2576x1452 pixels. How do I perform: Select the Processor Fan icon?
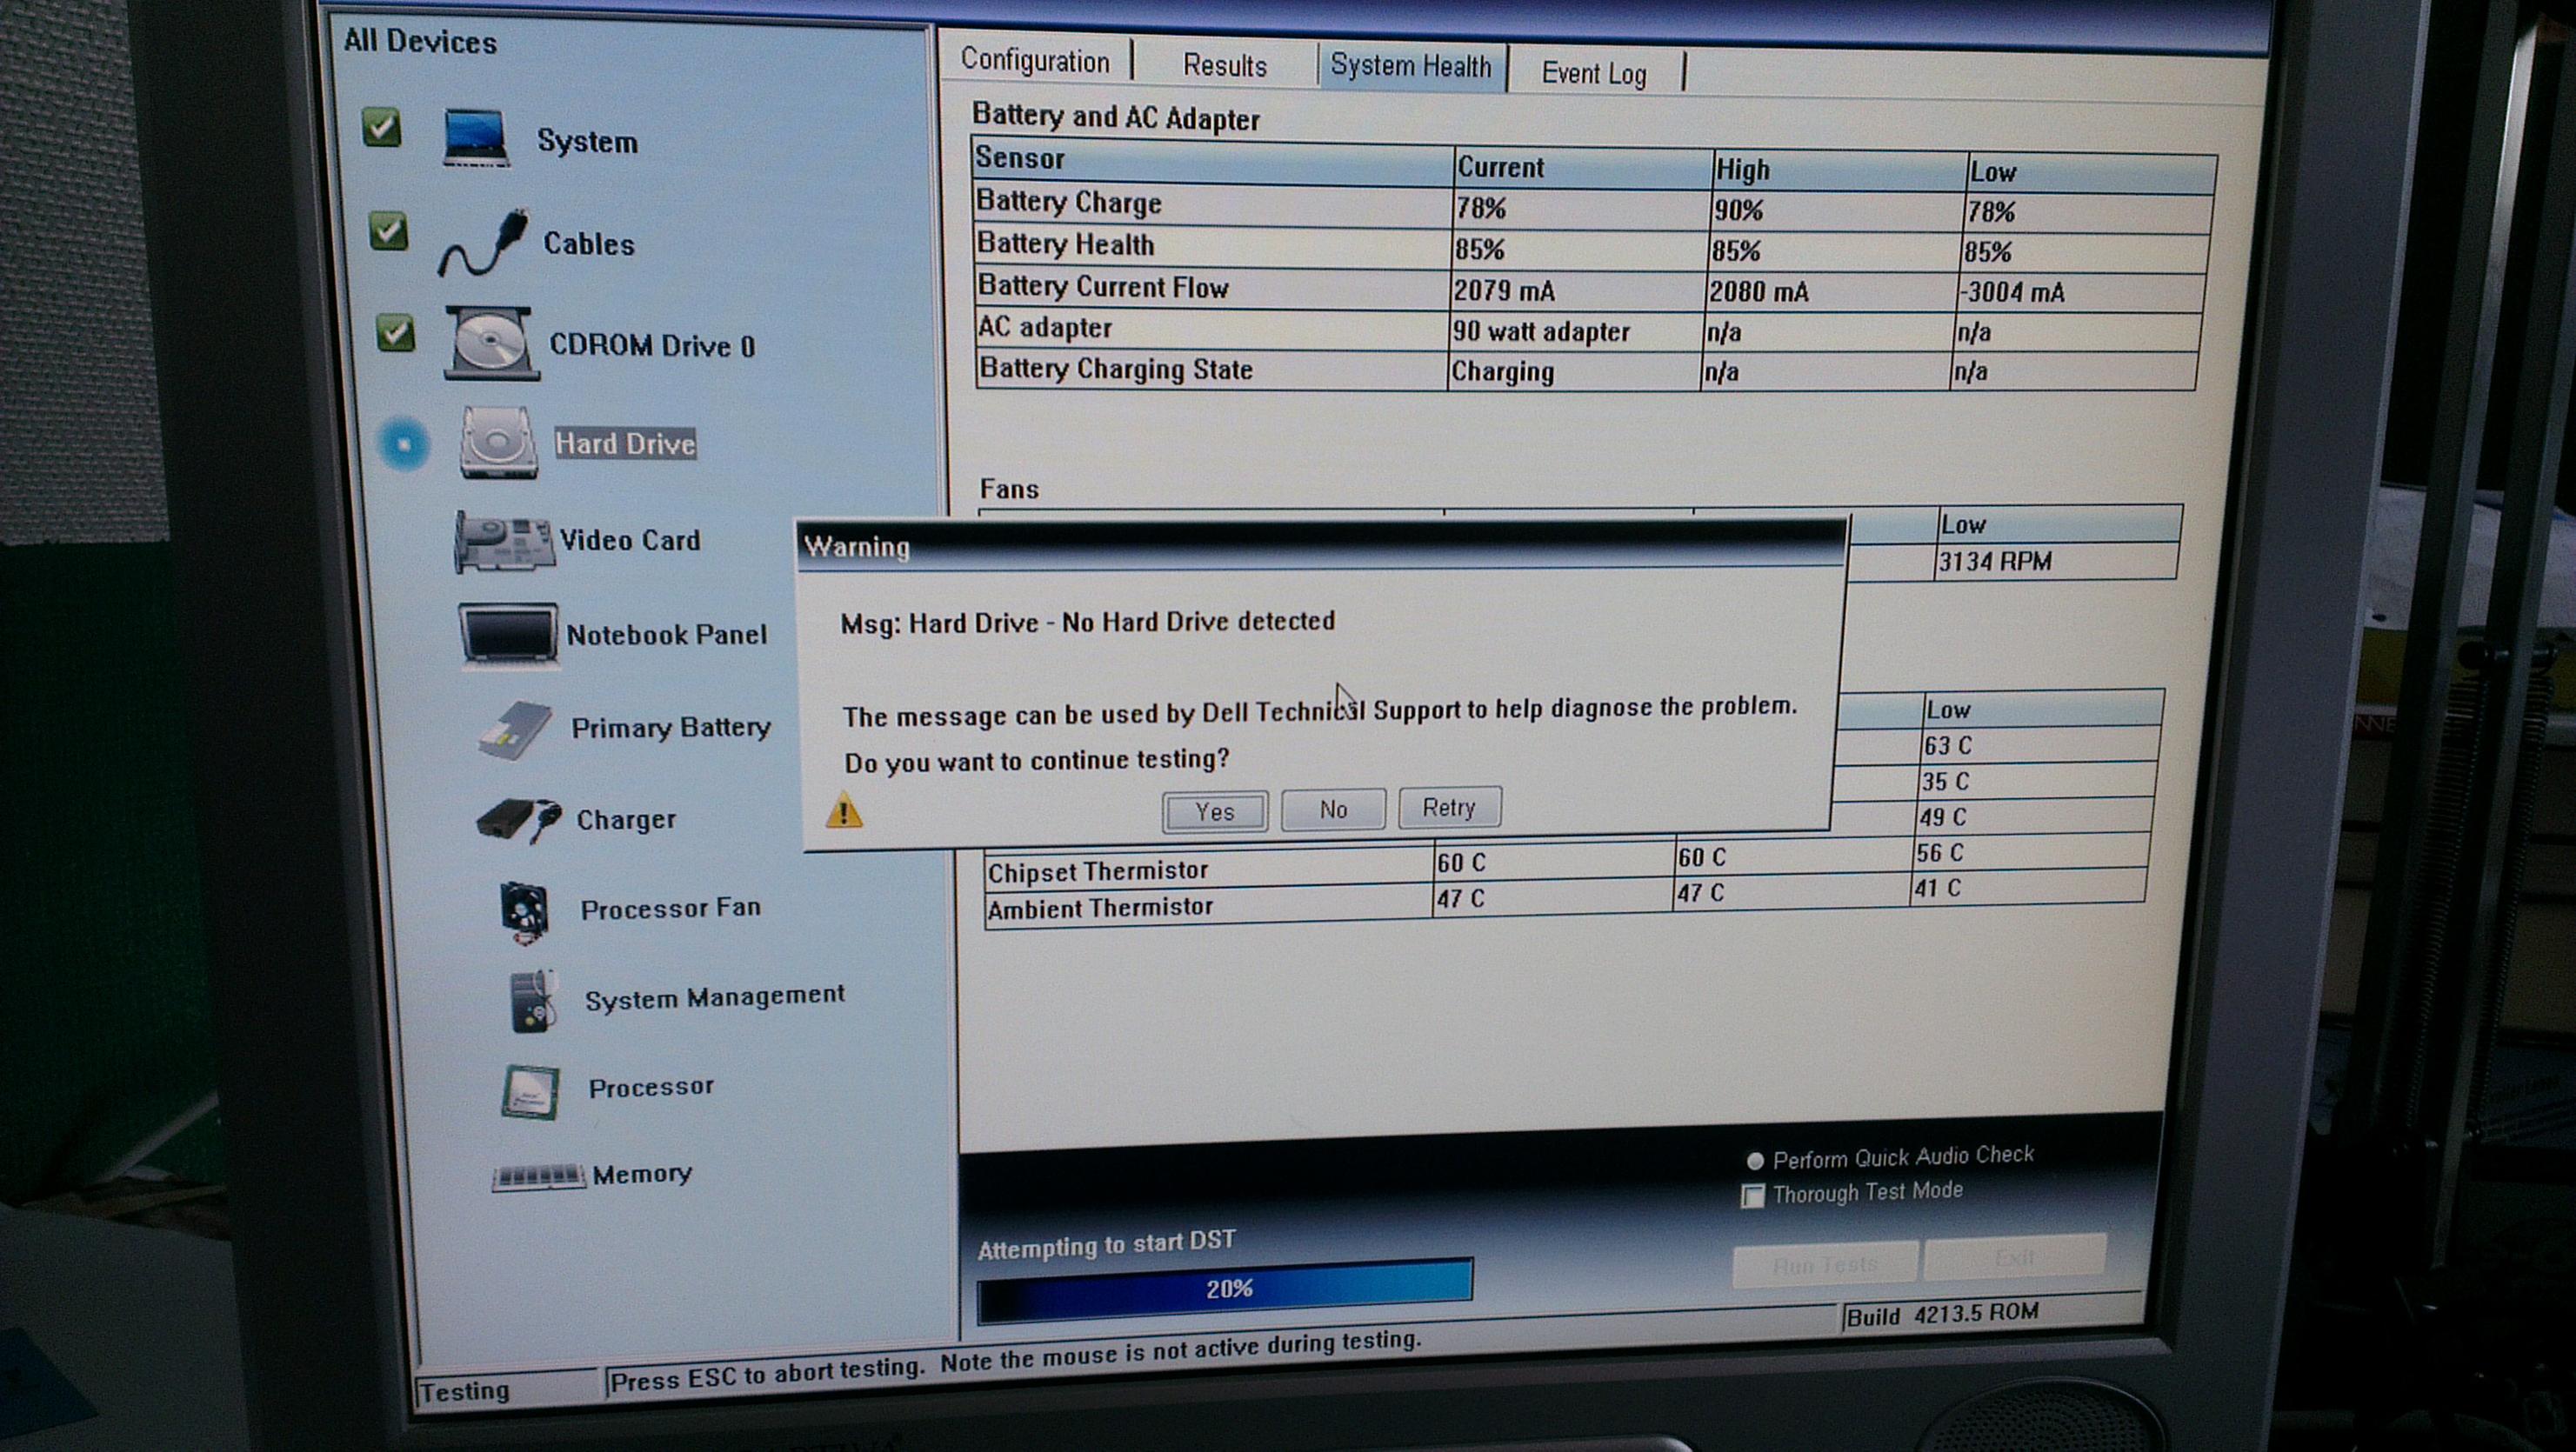point(523,910)
